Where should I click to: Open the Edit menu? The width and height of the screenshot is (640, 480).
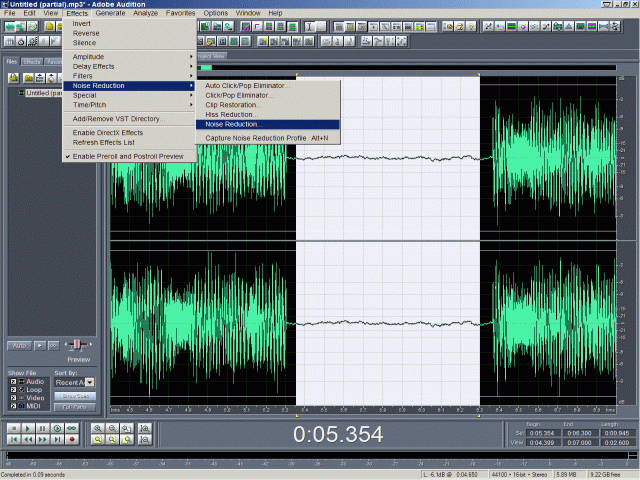click(29, 13)
